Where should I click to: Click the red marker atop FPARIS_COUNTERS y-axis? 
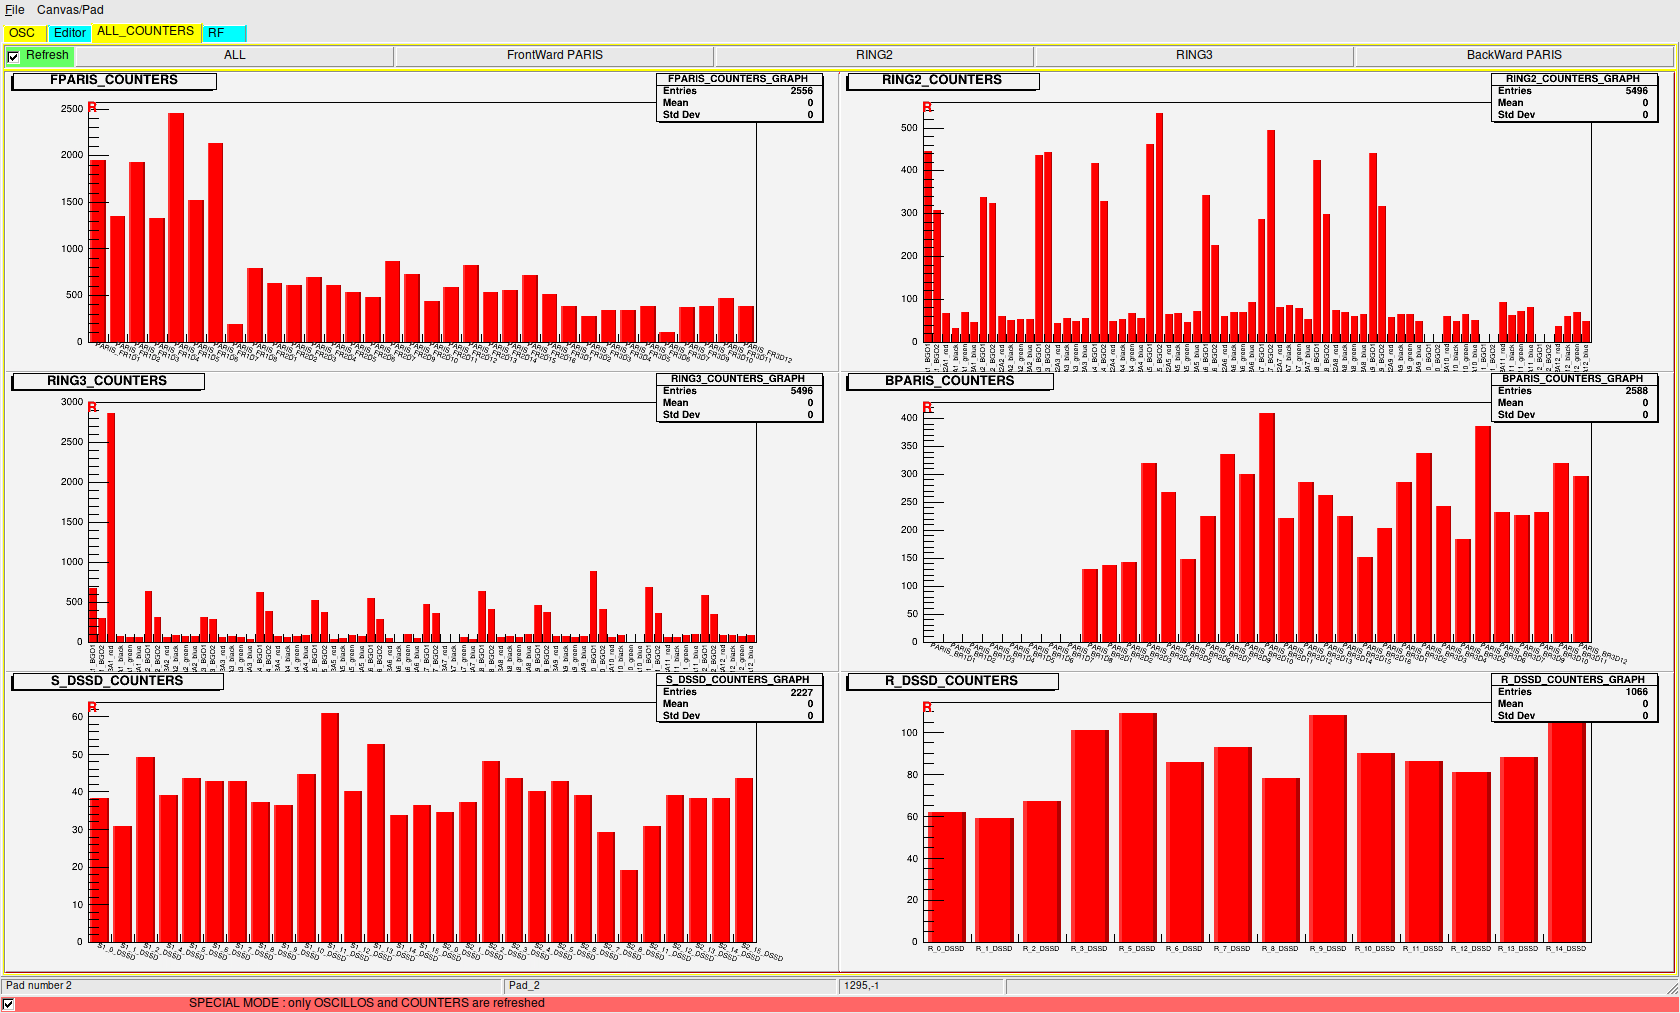pyautogui.click(x=92, y=106)
